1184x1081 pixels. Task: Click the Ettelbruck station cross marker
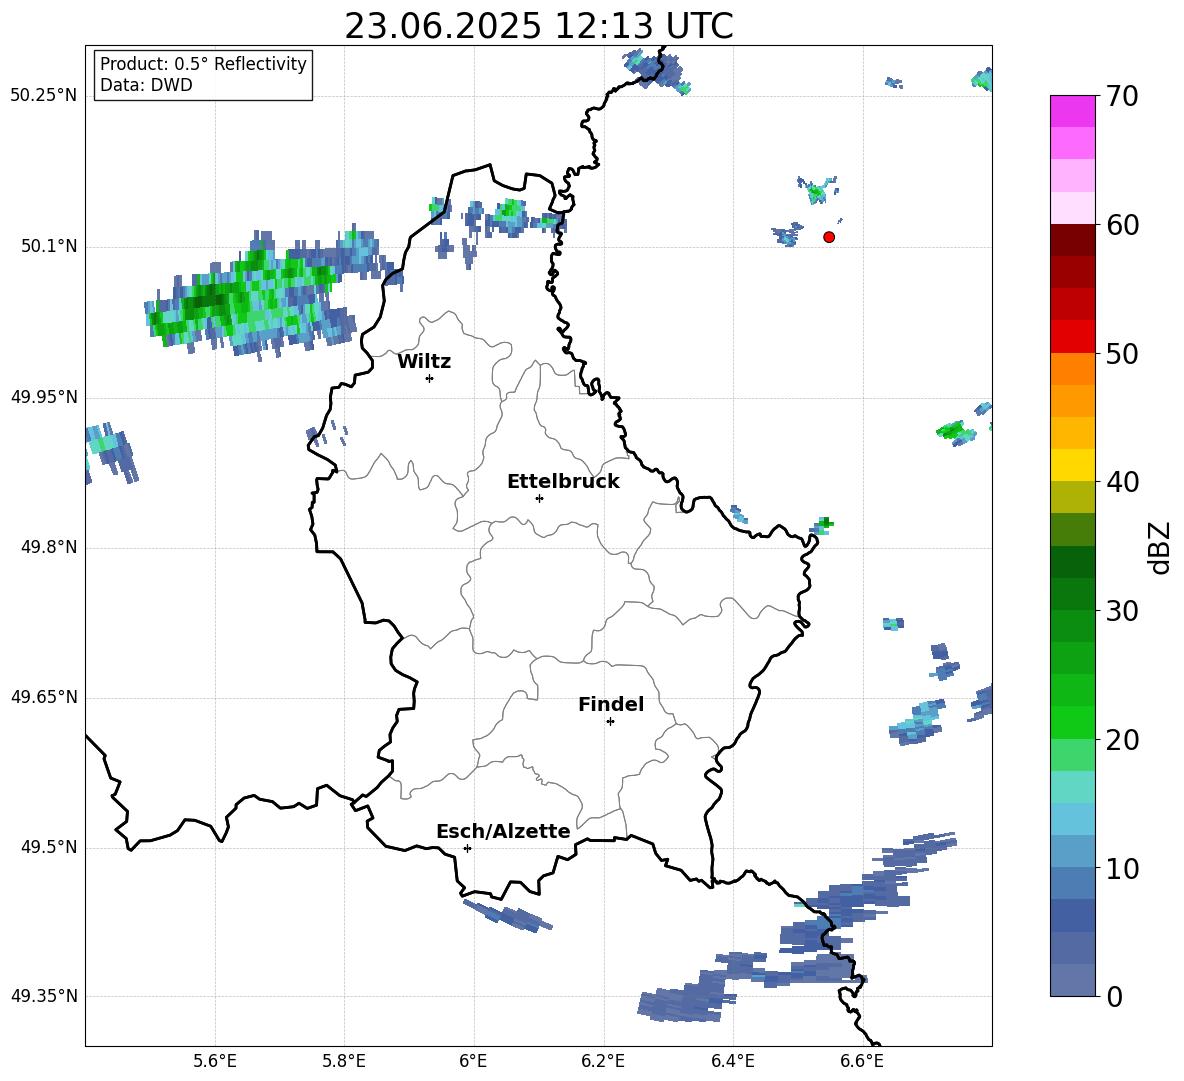point(539,498)
